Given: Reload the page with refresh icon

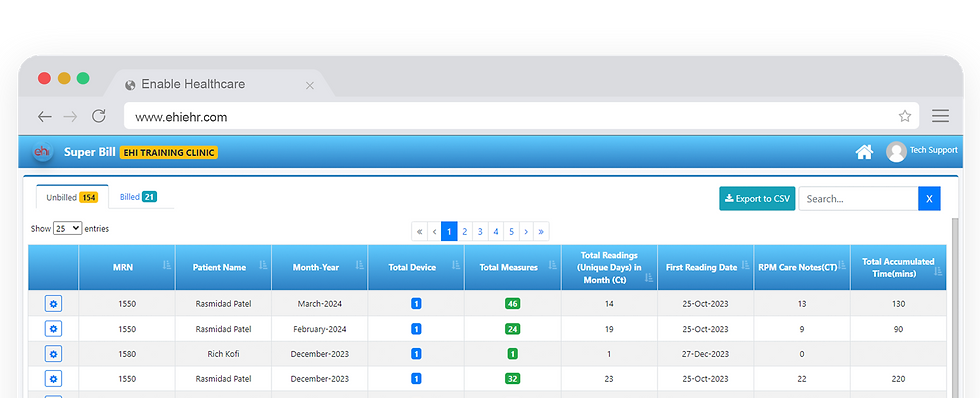Looking at the screenshot, I should point(99,116).
